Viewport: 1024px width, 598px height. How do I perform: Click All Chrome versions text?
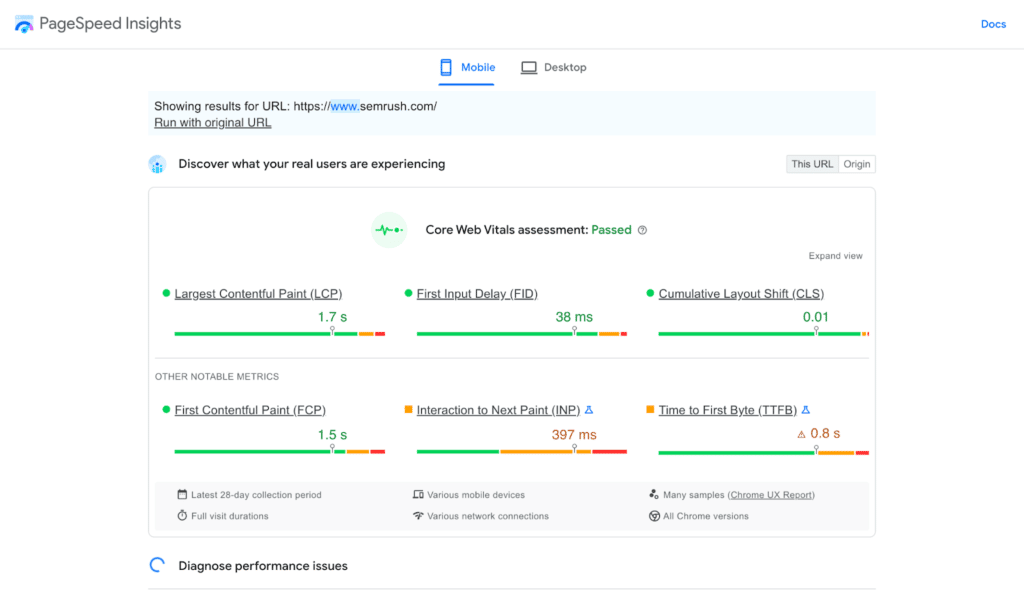click(x=706, y=516)
